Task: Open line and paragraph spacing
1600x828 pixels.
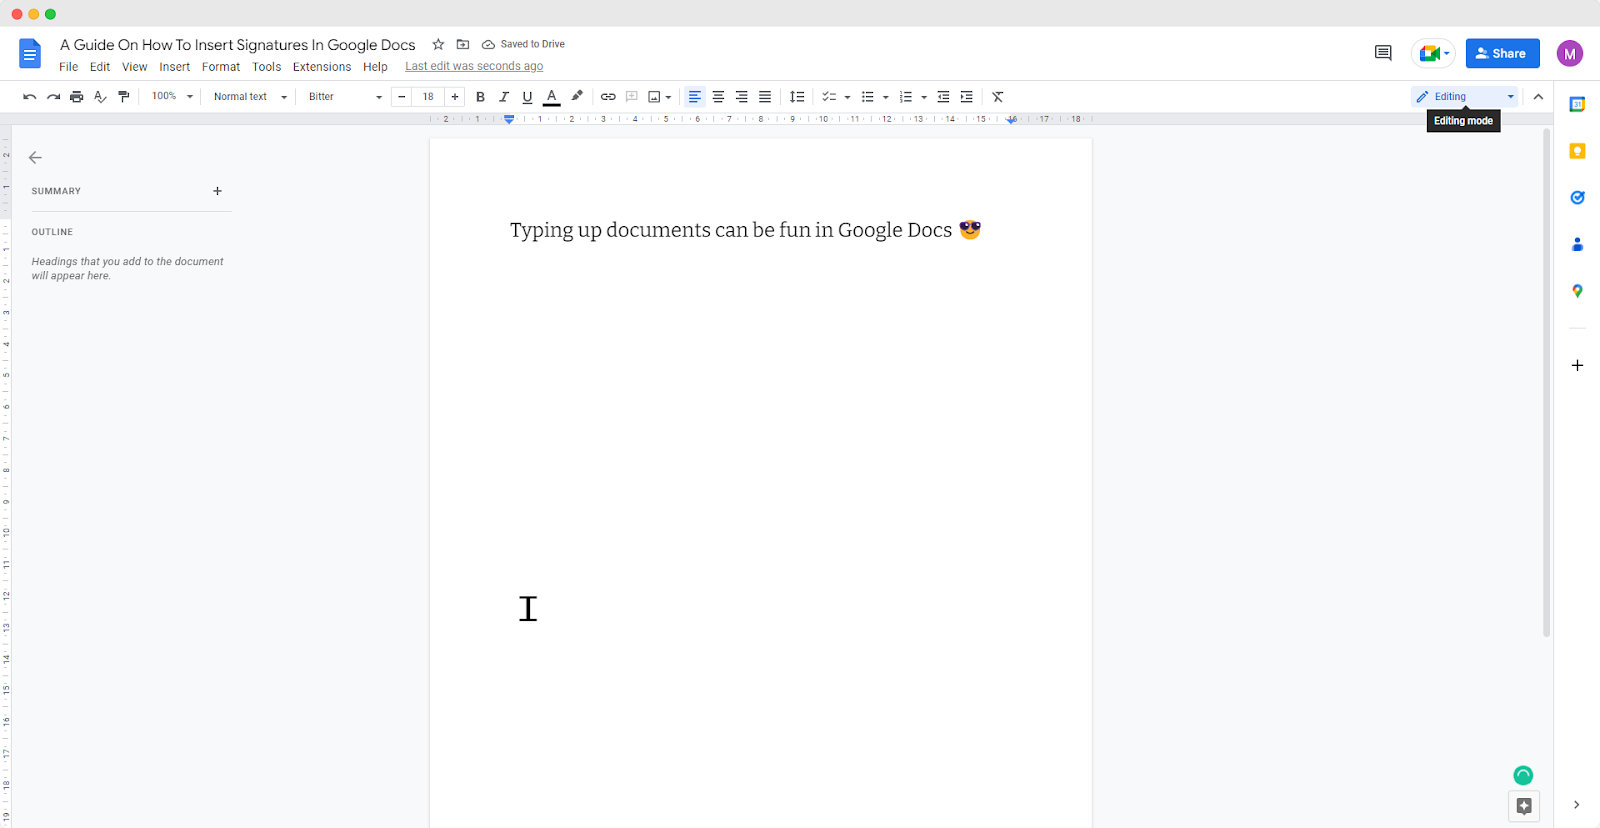Action: (x=797, y=97)
